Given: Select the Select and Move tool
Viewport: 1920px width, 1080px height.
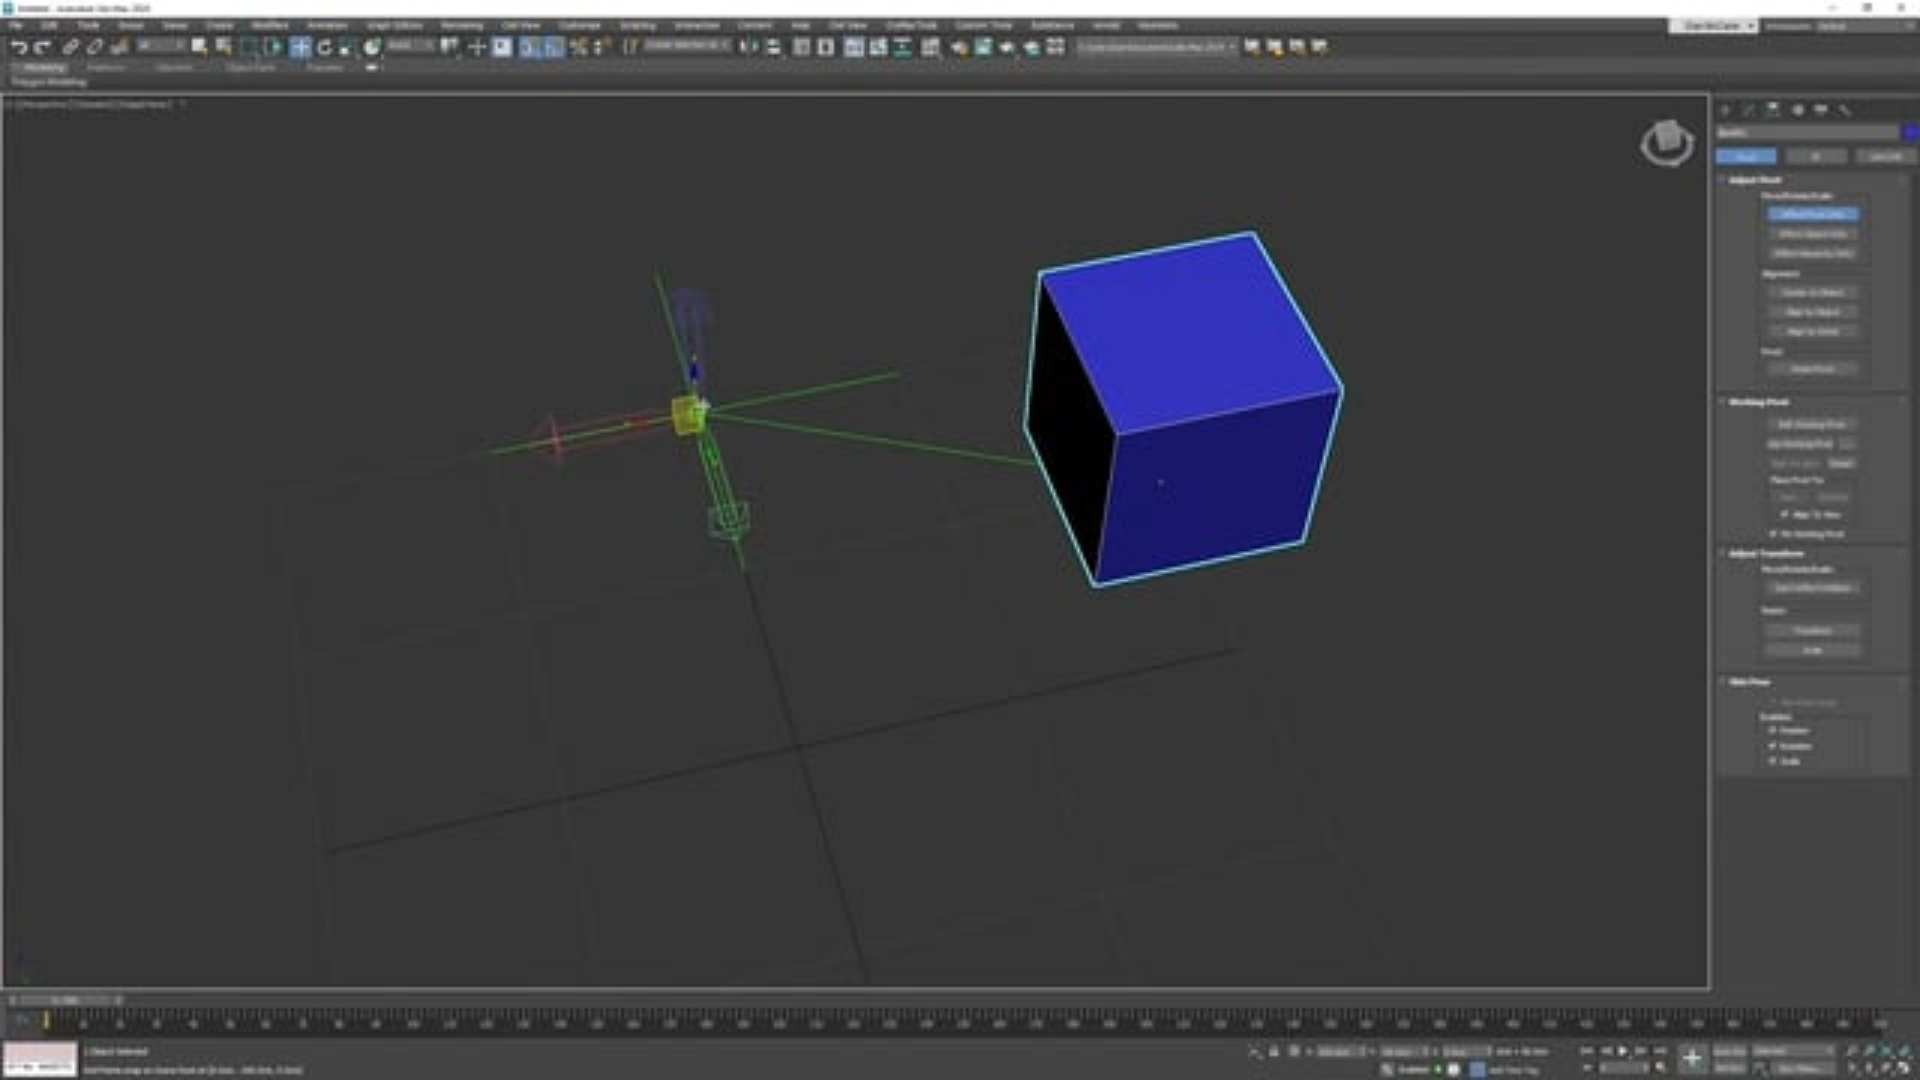Looking at the screenshot, I should (300, 47).
